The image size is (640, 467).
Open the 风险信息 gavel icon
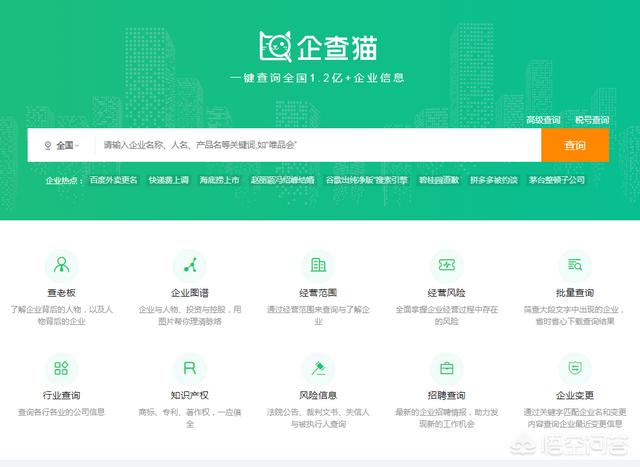click(318, 368)
